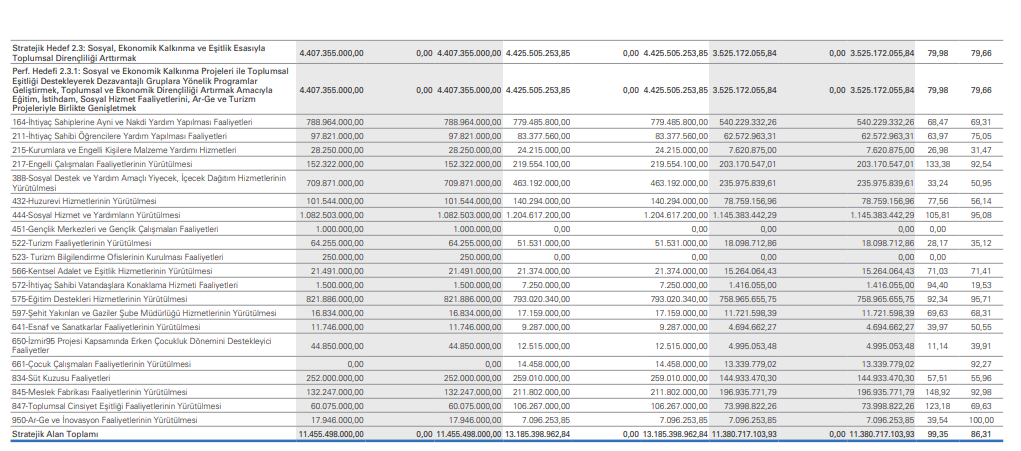Select the Stratejik Hedef 2.3 heading row
Viewport: 1021px width, 451px height.
140,53
